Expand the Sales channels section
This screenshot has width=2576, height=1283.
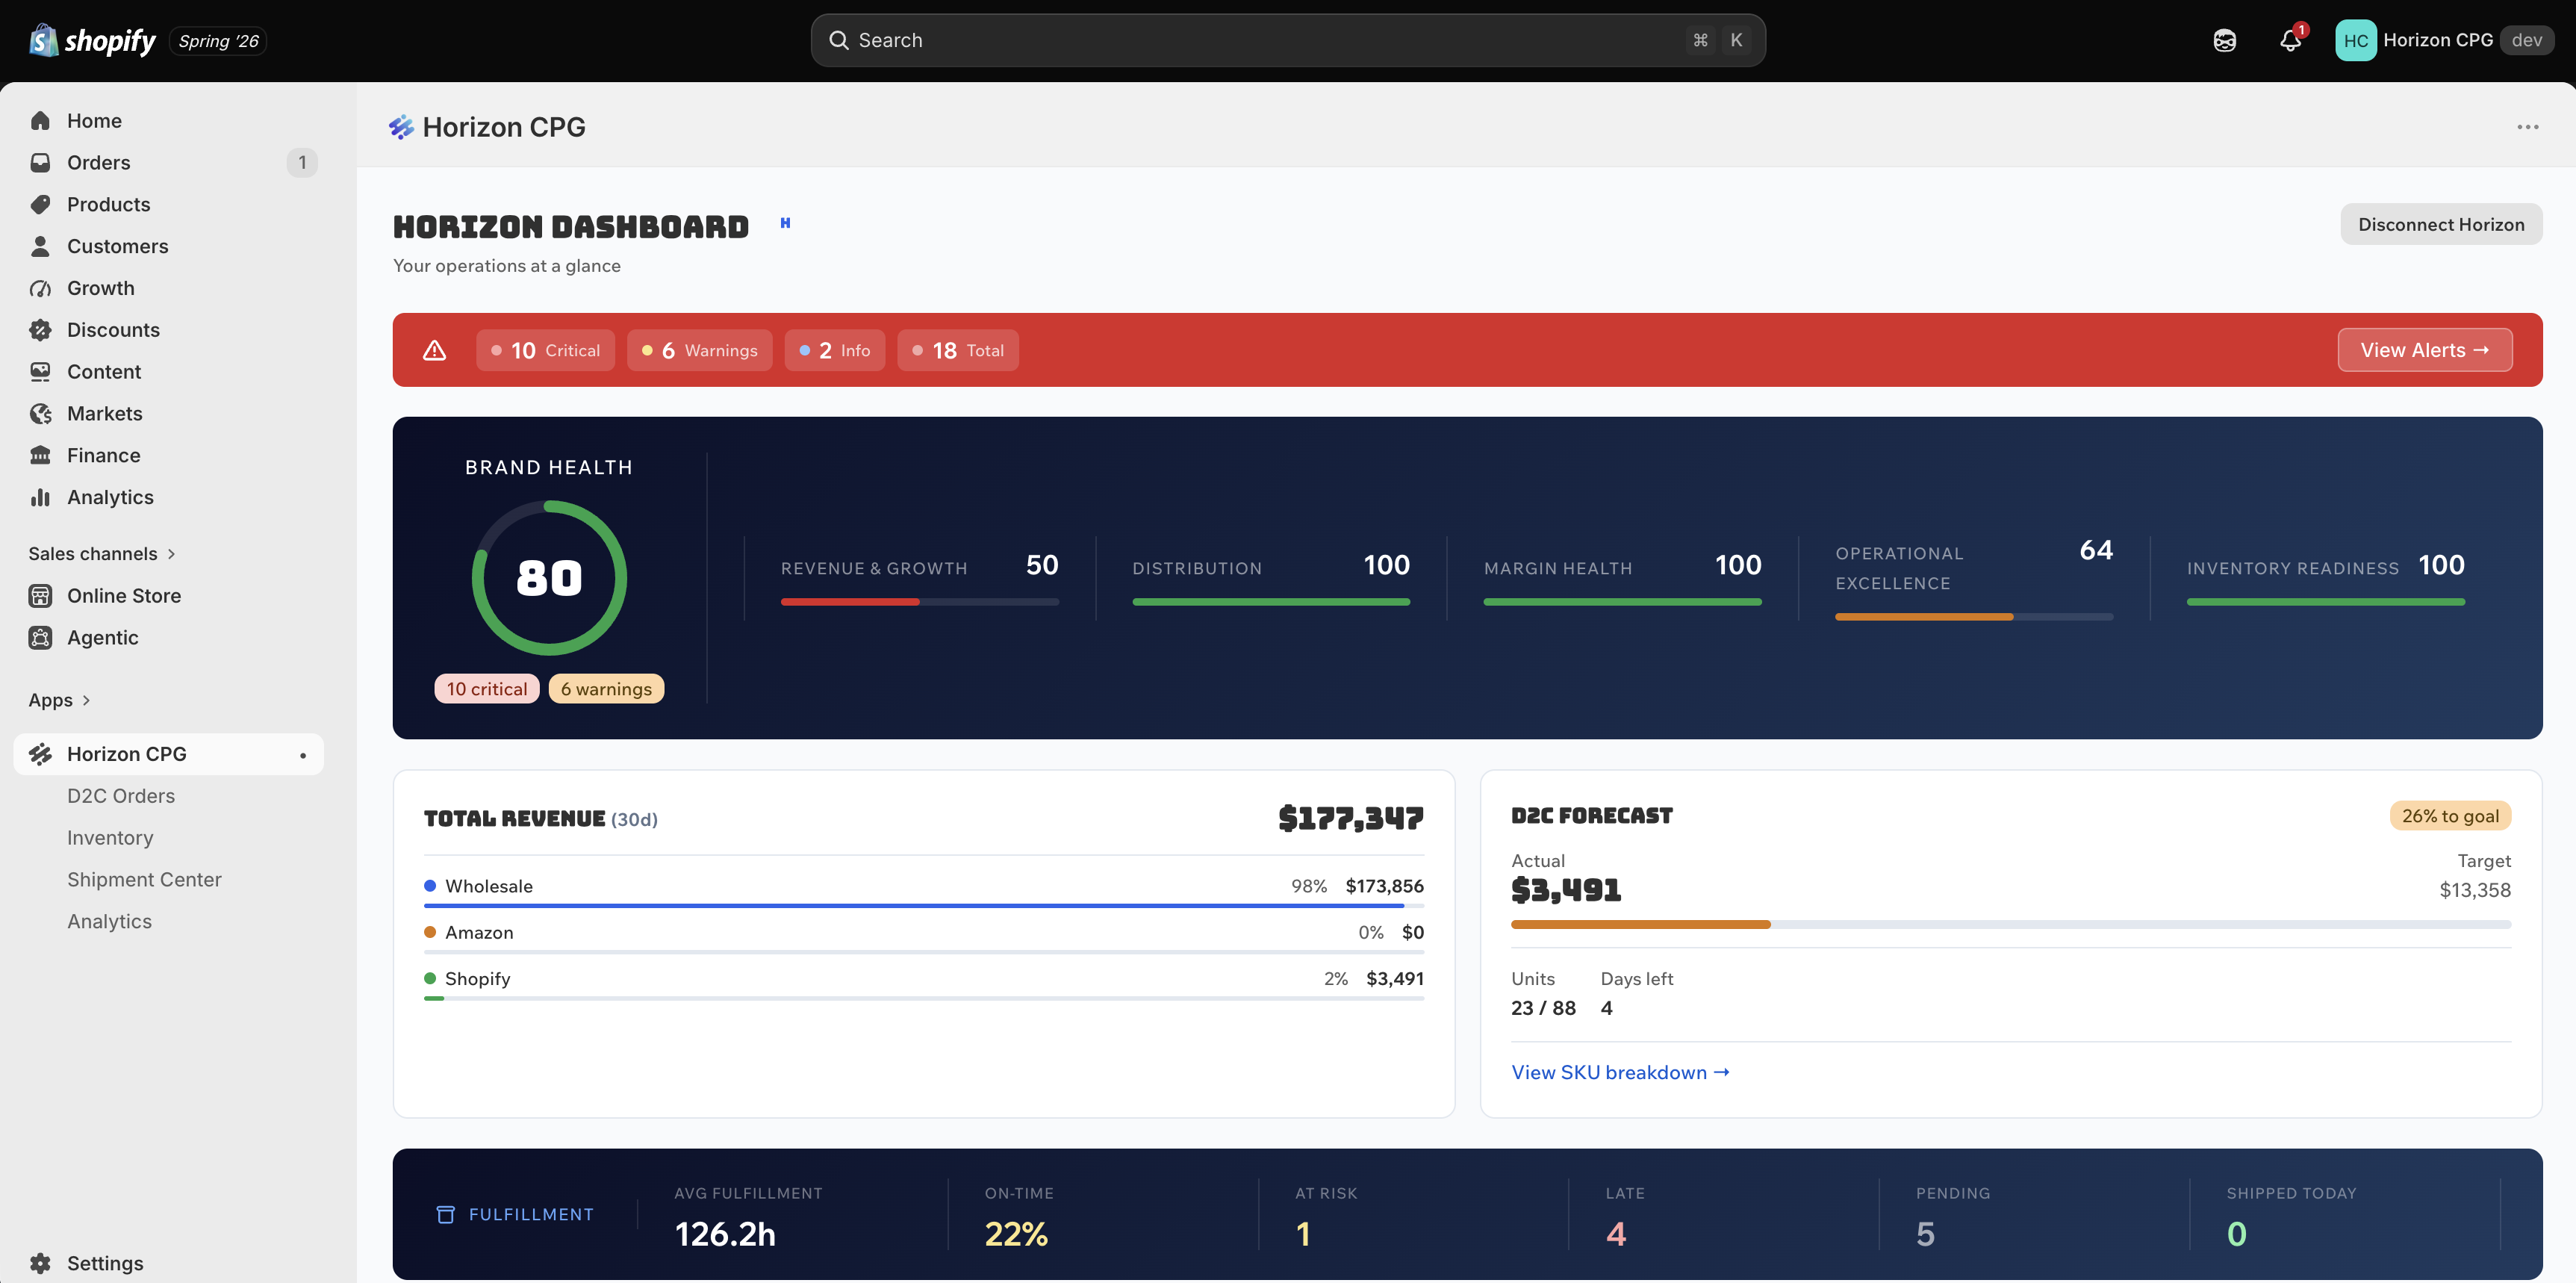point(102,554)
